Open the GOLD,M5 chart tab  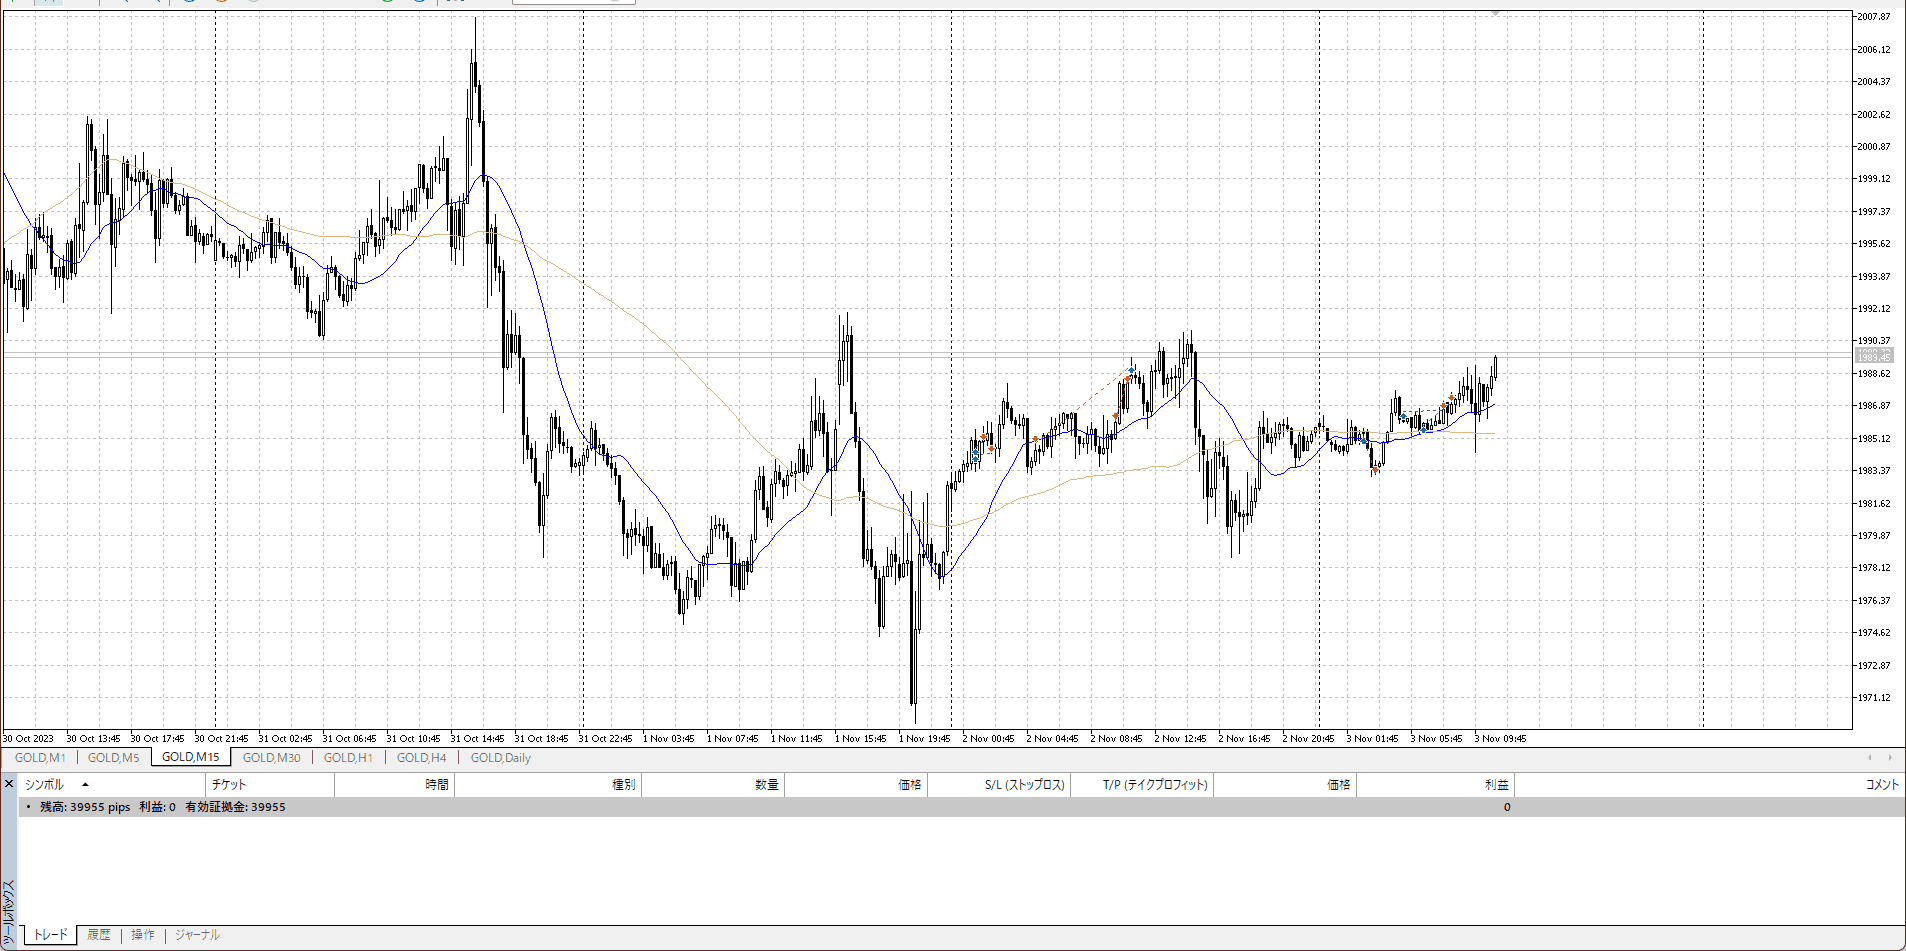pos(113,758)
